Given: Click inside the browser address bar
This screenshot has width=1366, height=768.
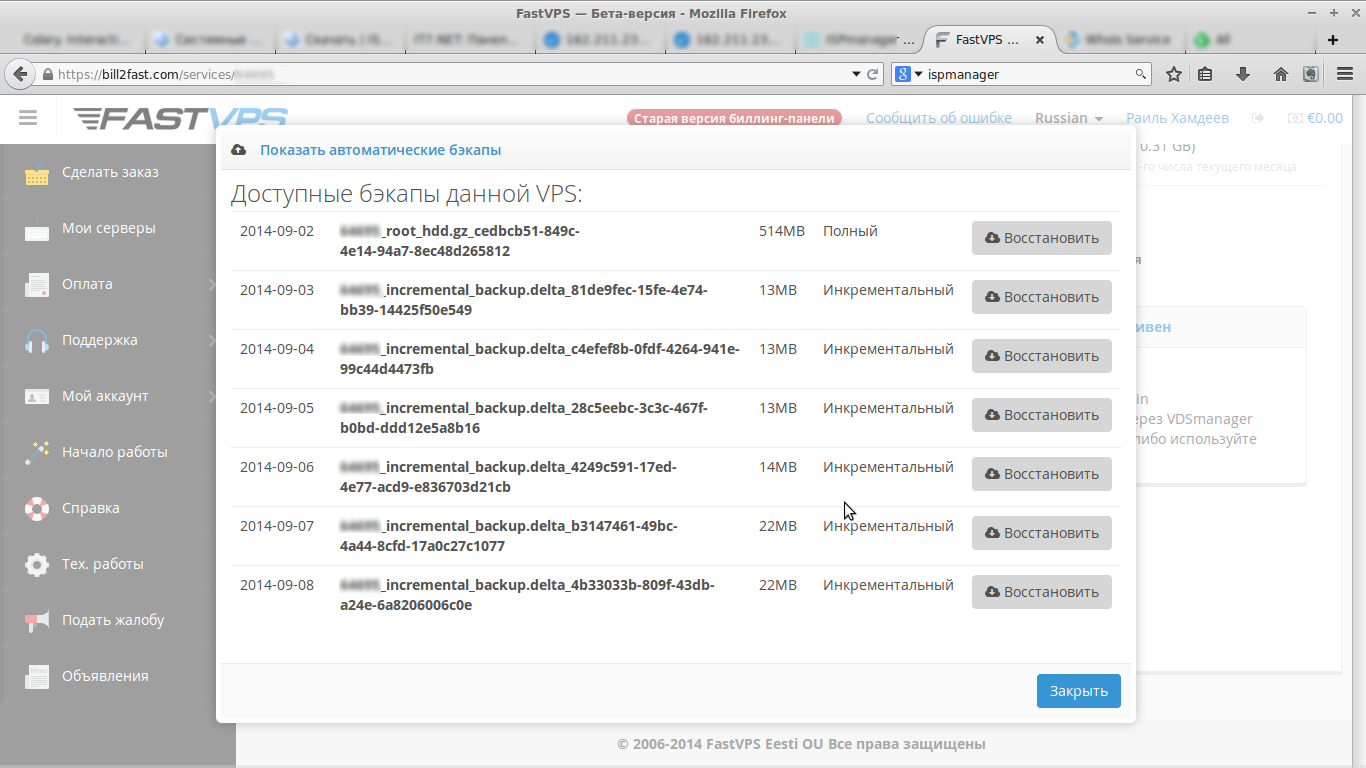Looking at the screenshot, I should pyautogui.click(x=400, y=73).
